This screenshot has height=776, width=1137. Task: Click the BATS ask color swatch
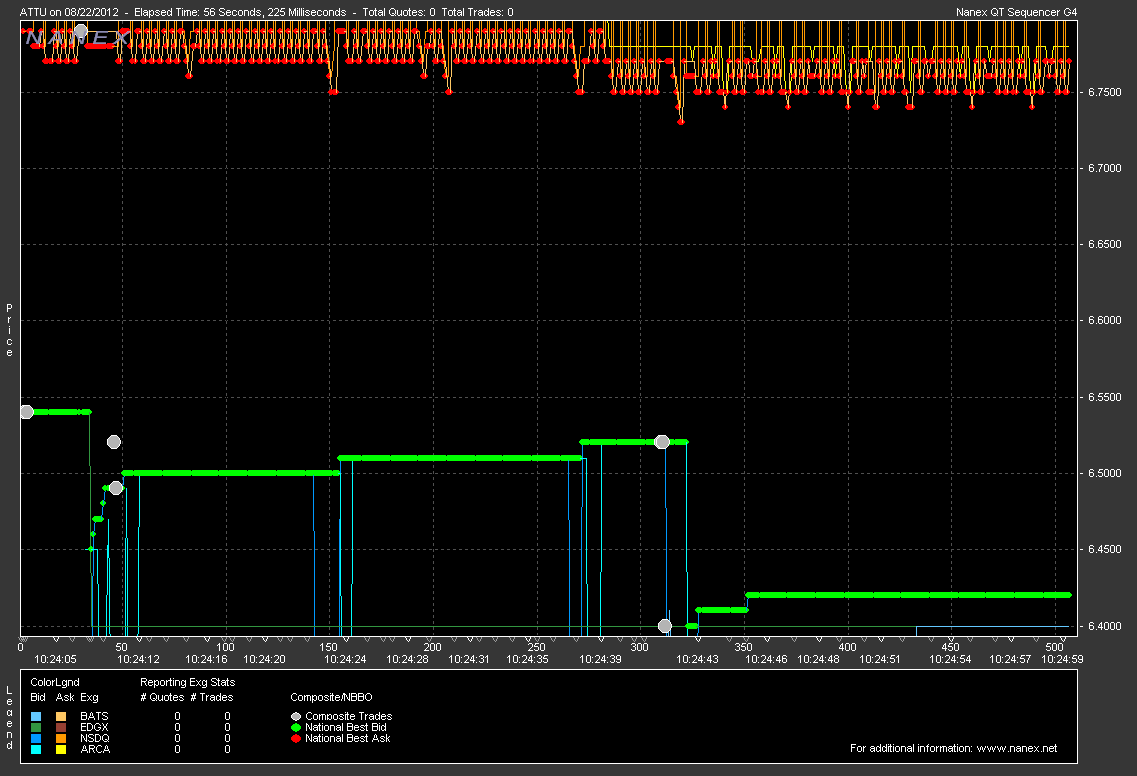point(61,717)
